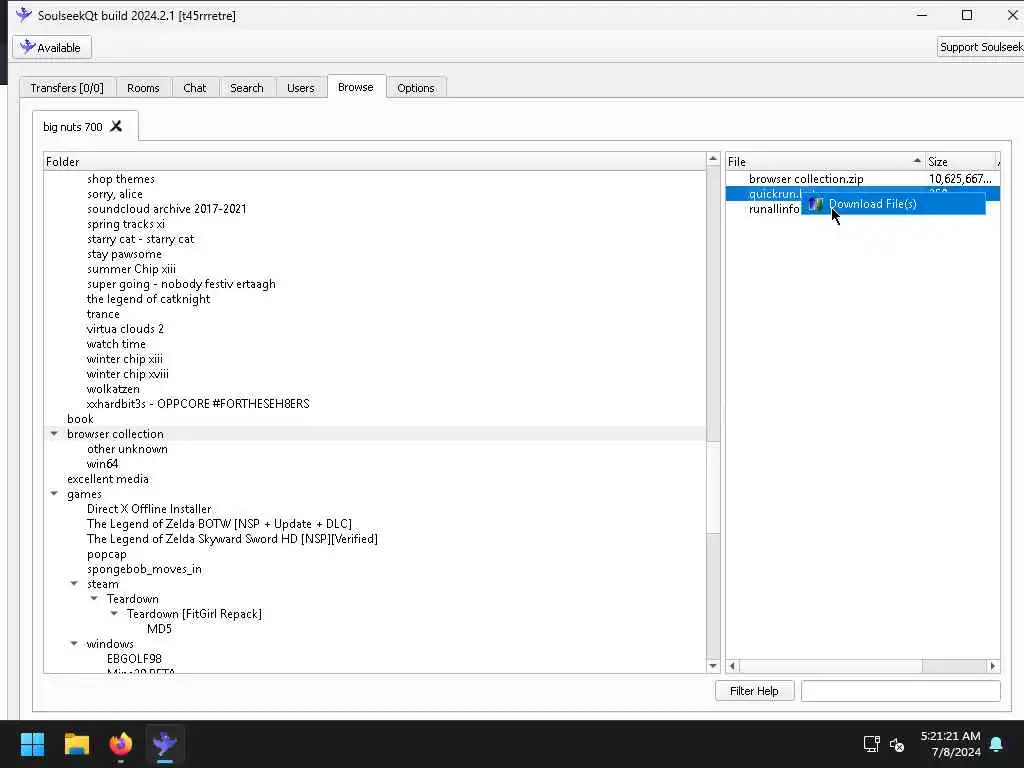
Task: Select the MD5 subfolder
Action: (159, 629)
